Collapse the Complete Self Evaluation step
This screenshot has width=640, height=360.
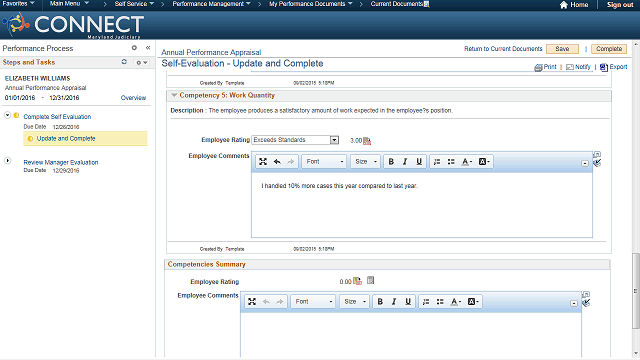click(x=7, y=115)
